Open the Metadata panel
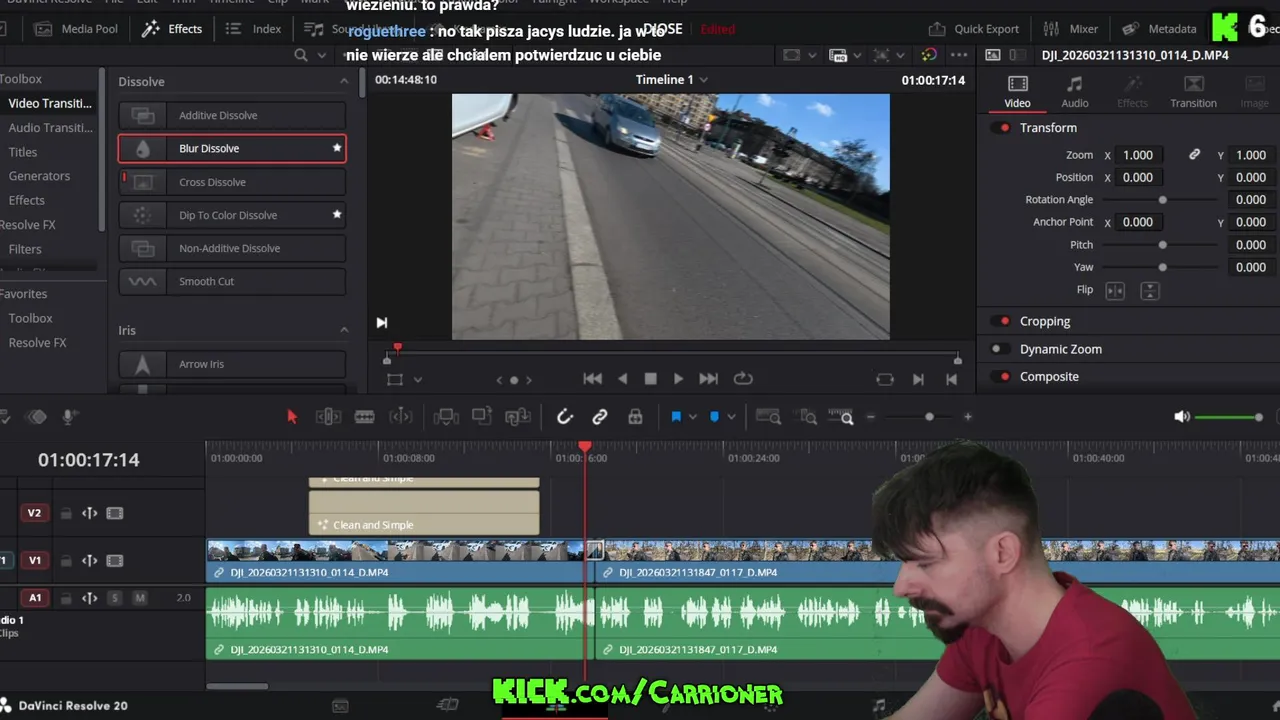Screen dimensions: 1280x720 tap(1159, 29)
